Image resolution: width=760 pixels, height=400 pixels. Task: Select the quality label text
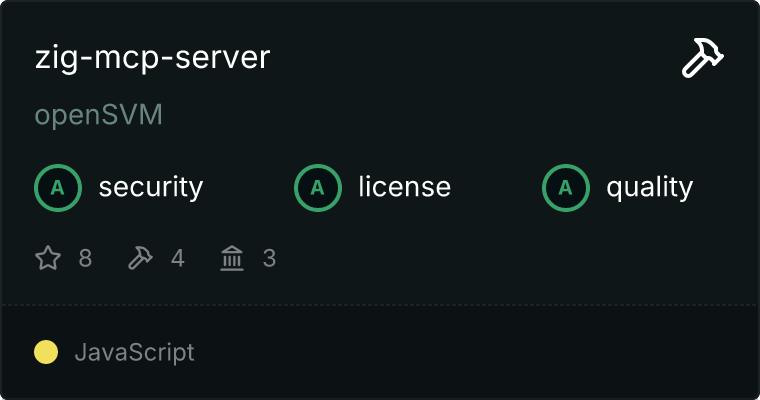pos(649,187)
